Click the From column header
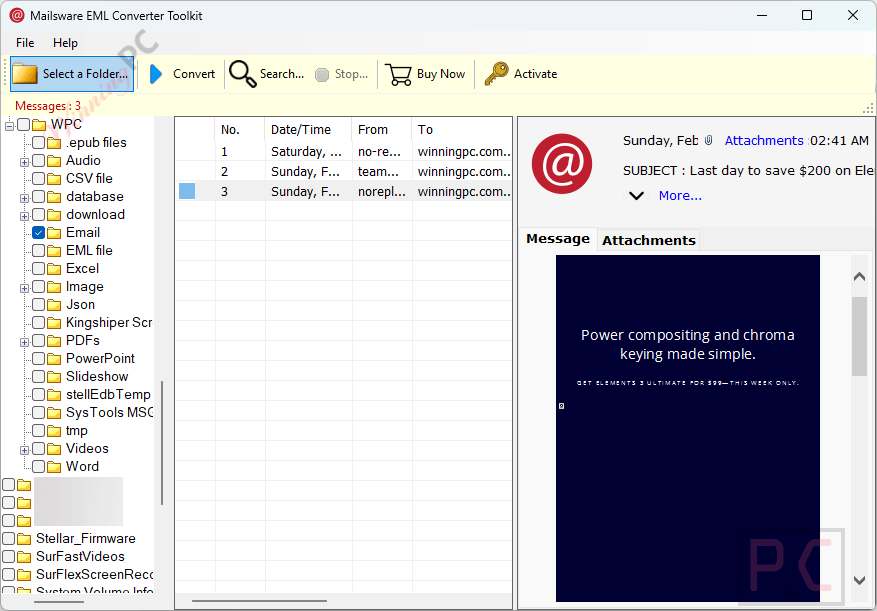The width and height of the screenshot is (877, 611). click(382, 130)
